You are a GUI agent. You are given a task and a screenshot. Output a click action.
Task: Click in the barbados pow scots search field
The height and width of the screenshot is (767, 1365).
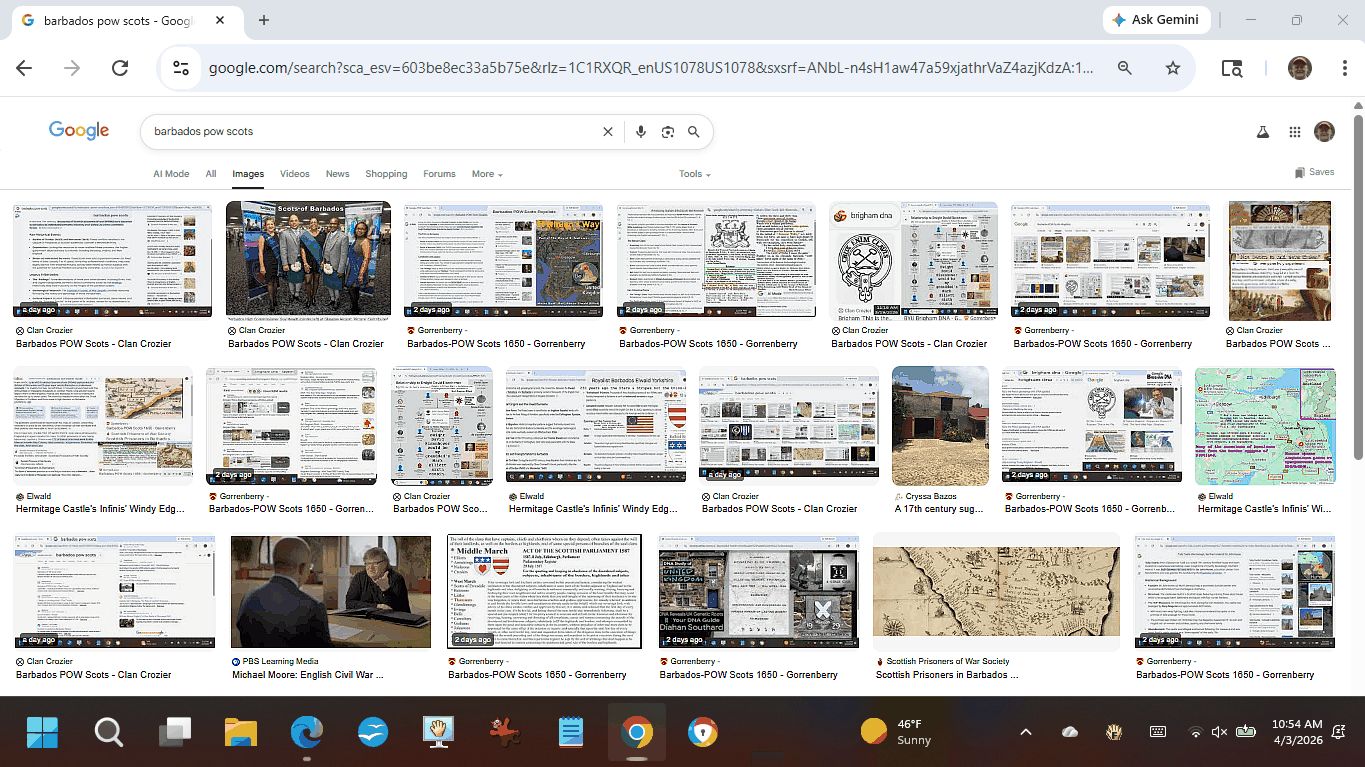tap(370, 132)
